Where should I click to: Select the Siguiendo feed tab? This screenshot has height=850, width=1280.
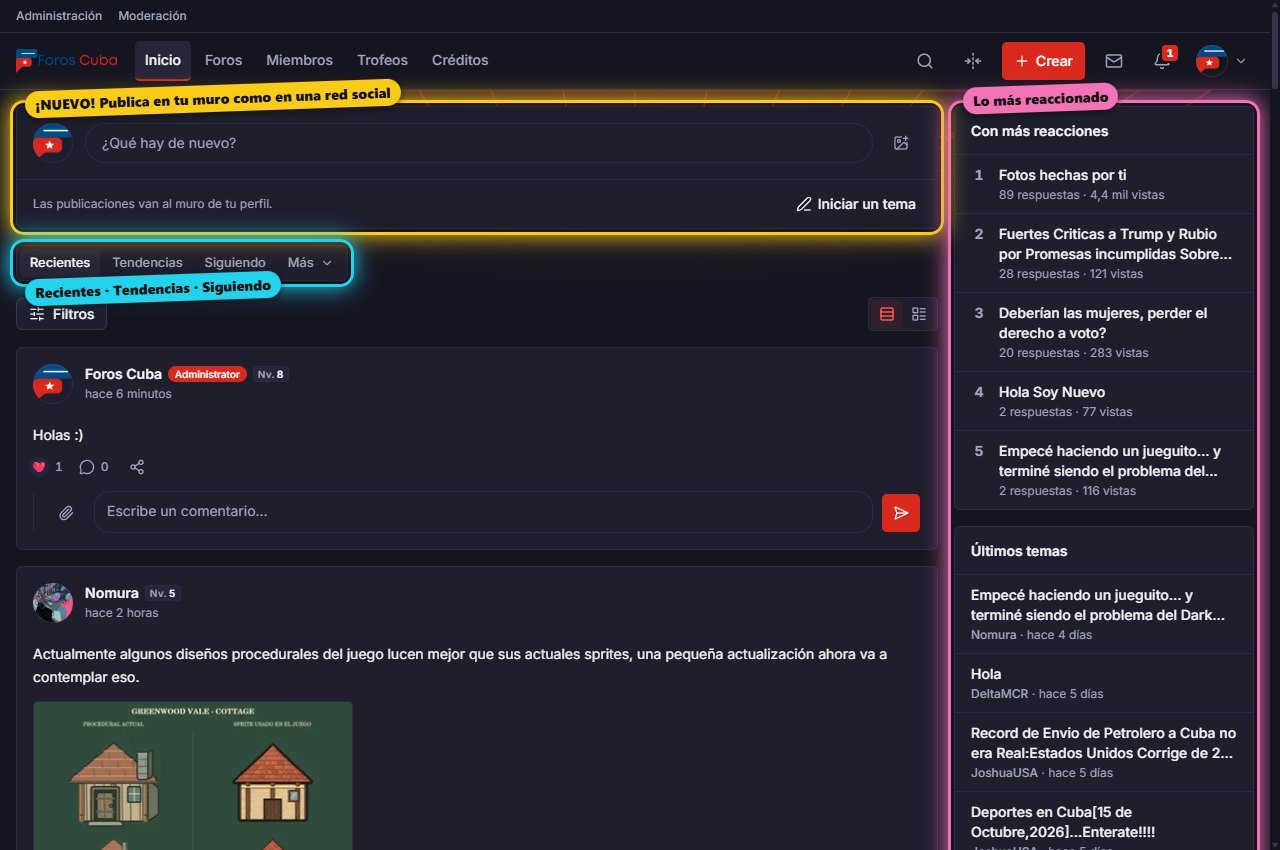[x=235, y=262]
